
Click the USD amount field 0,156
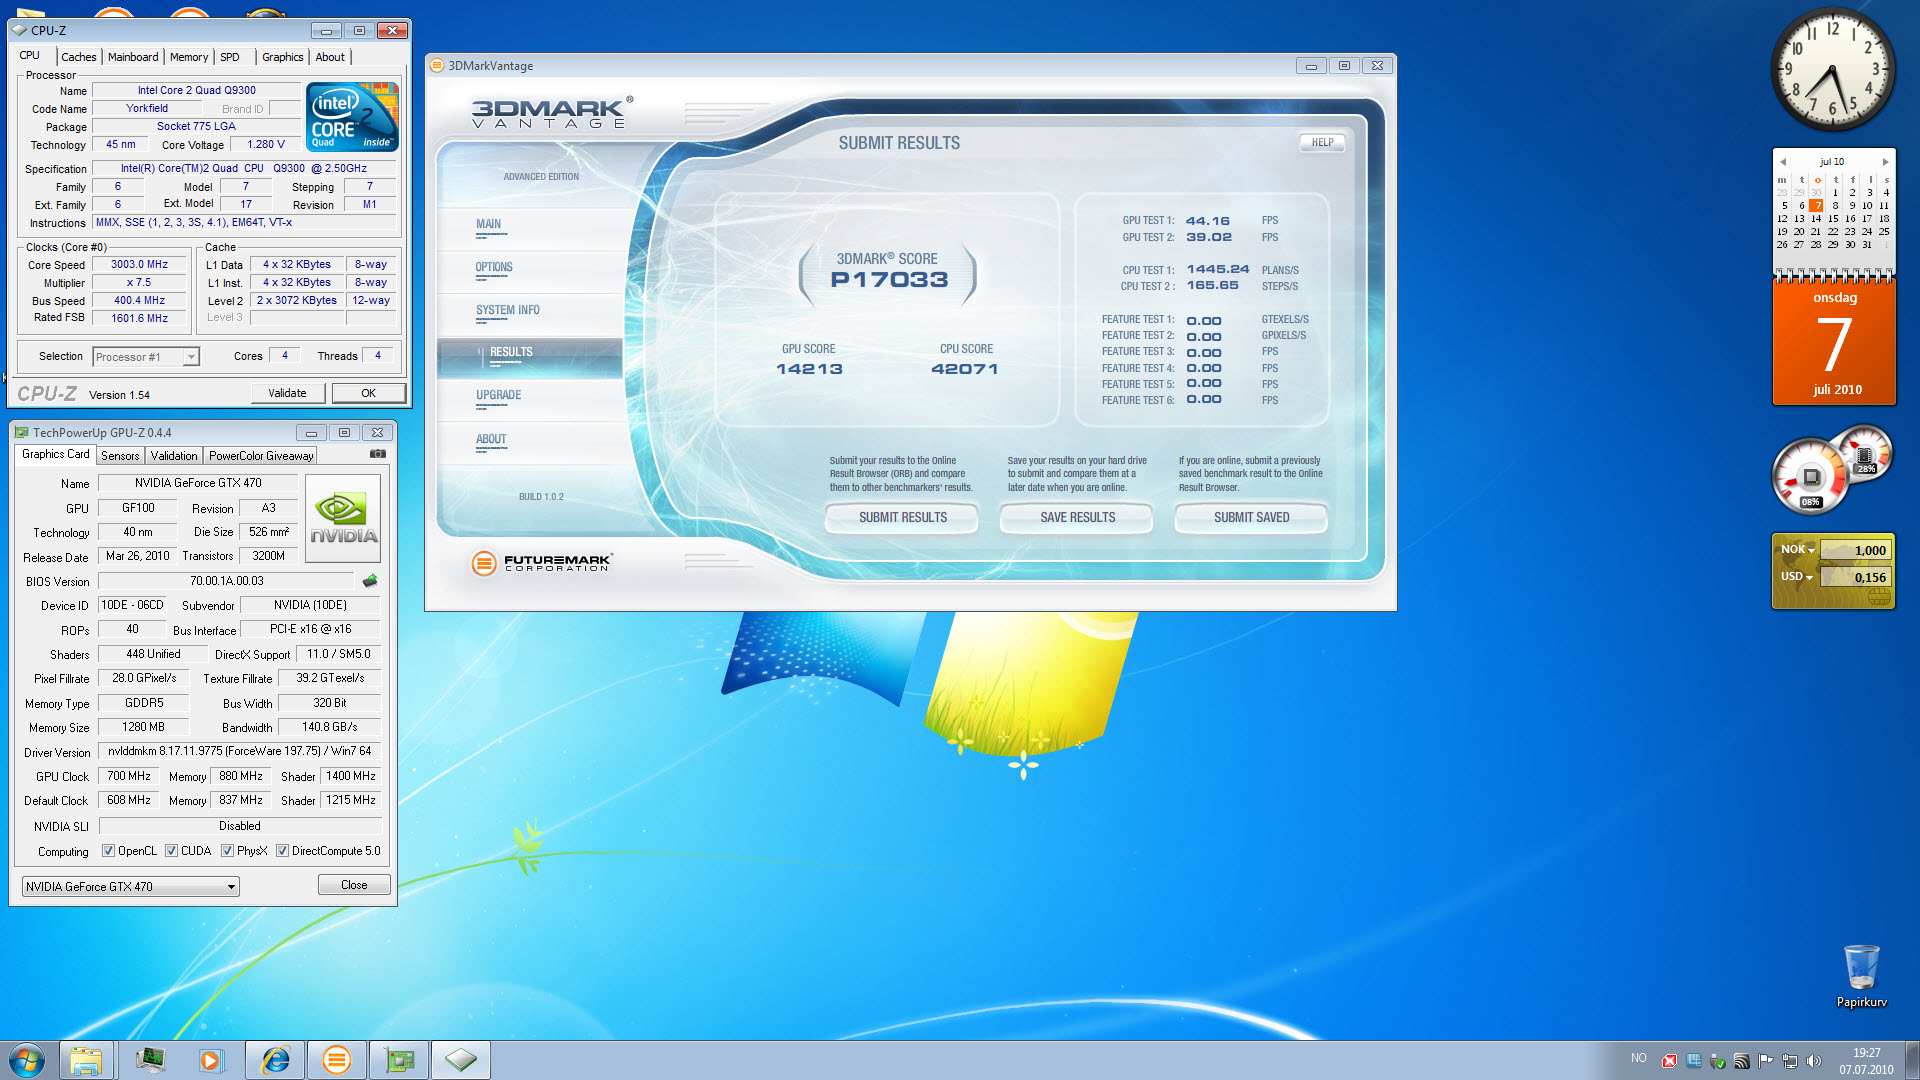pos(1855,577)
